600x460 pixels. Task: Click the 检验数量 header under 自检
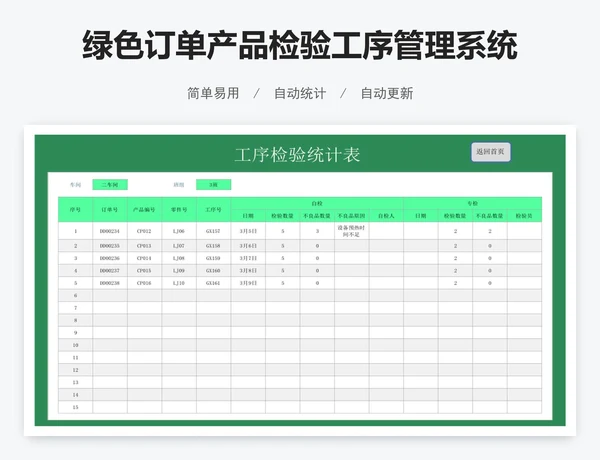pyautogui.click(x=282, y=216)
